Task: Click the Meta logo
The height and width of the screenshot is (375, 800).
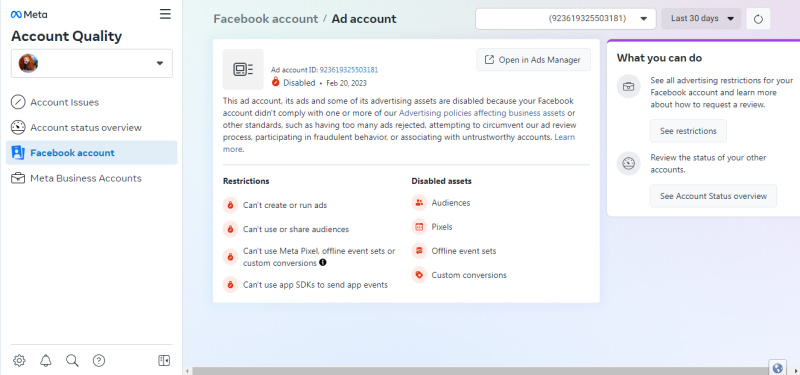Action: click(29, 15)
